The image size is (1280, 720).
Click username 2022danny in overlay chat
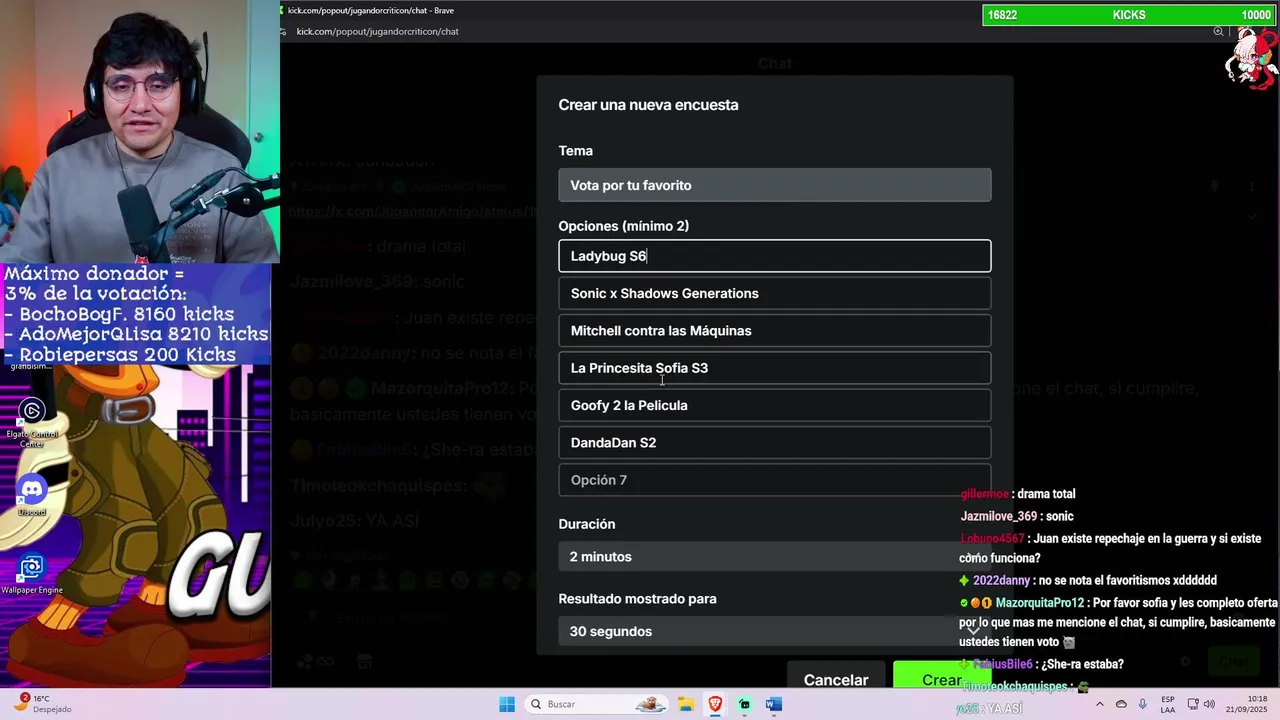[x=1001, y=580]
